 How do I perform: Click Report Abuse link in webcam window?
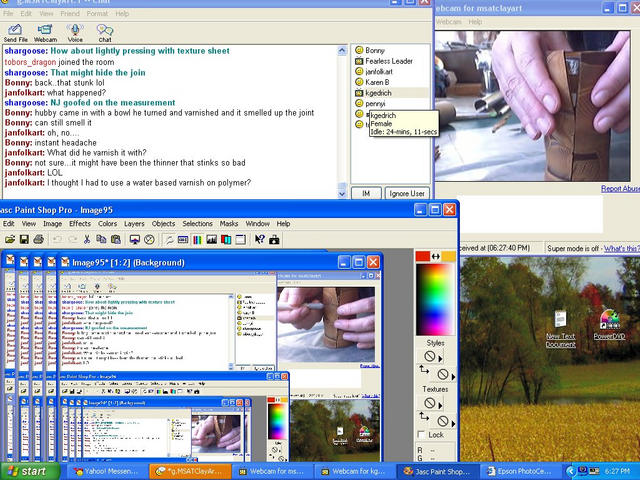click(620, 189)
